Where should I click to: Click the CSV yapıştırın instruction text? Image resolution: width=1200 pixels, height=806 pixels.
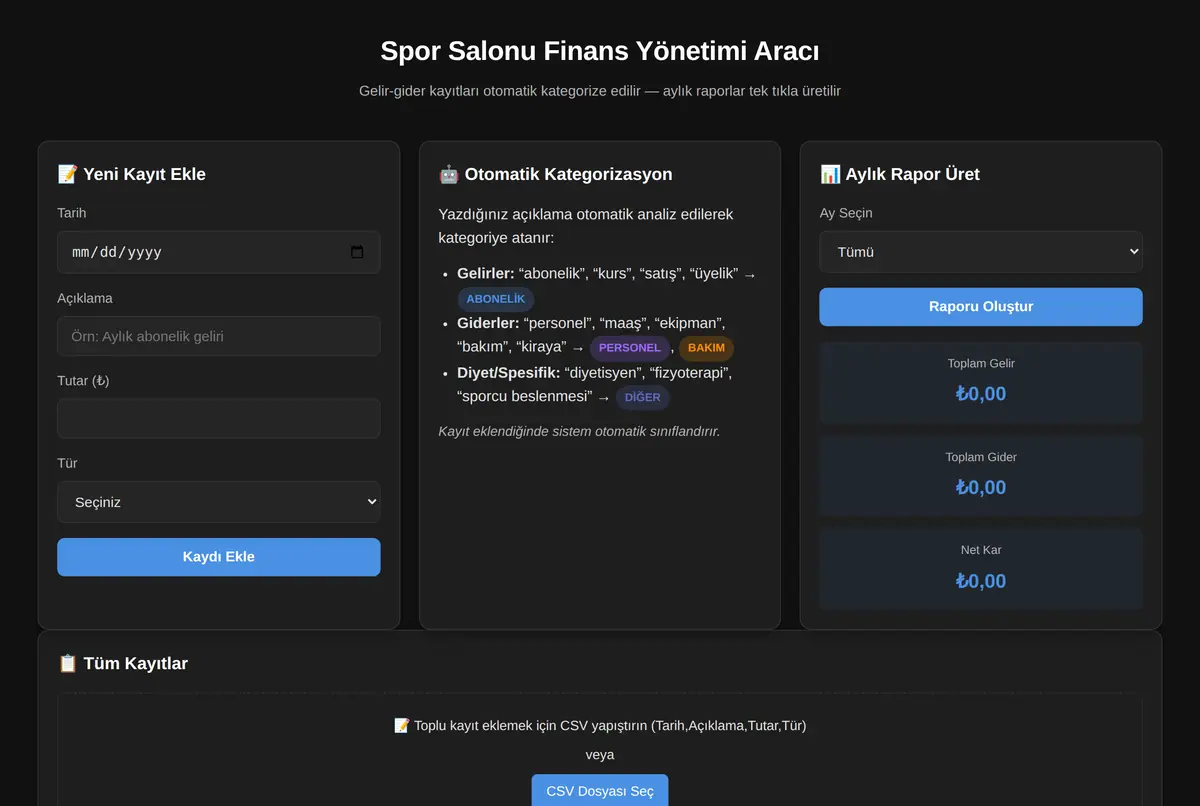pyautogui.click(x=600, y=725)
